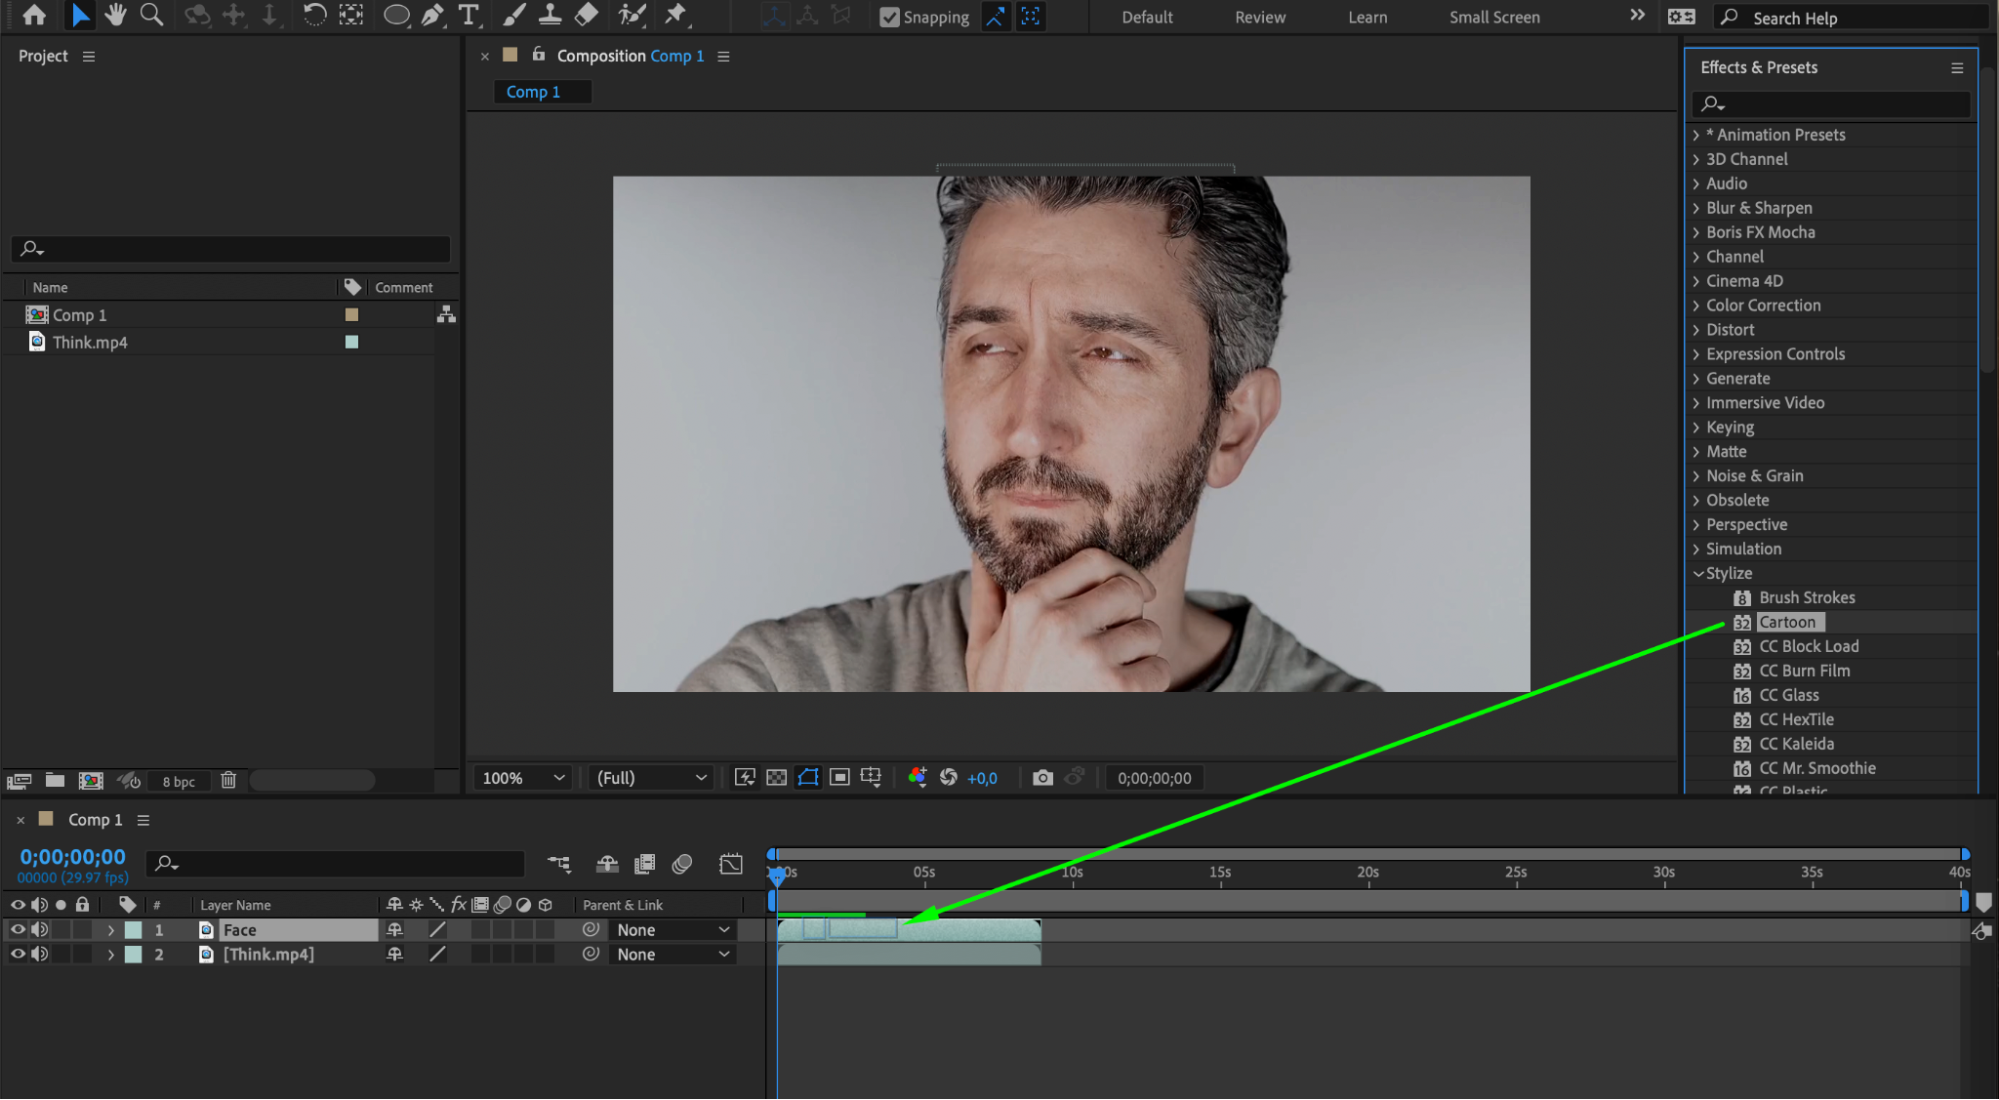The height and width of the screenshot is (1100, 1999).
Task: Select the Rotation tool
Action: [x=314, y=15]
